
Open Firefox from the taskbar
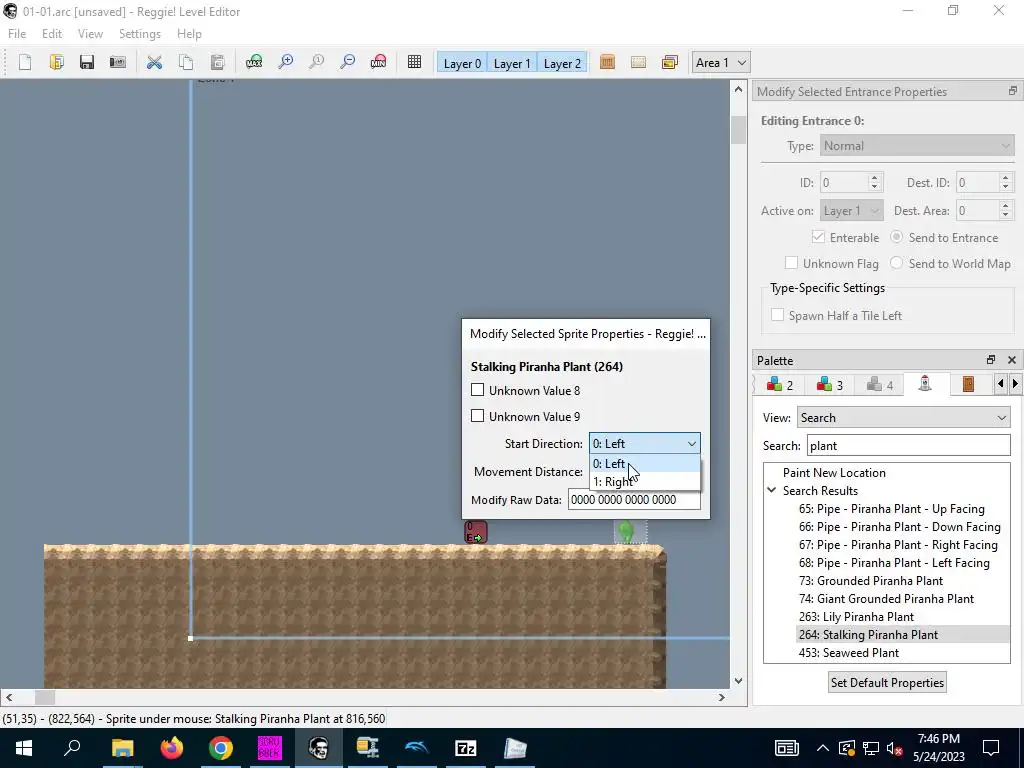pos(172,748)
